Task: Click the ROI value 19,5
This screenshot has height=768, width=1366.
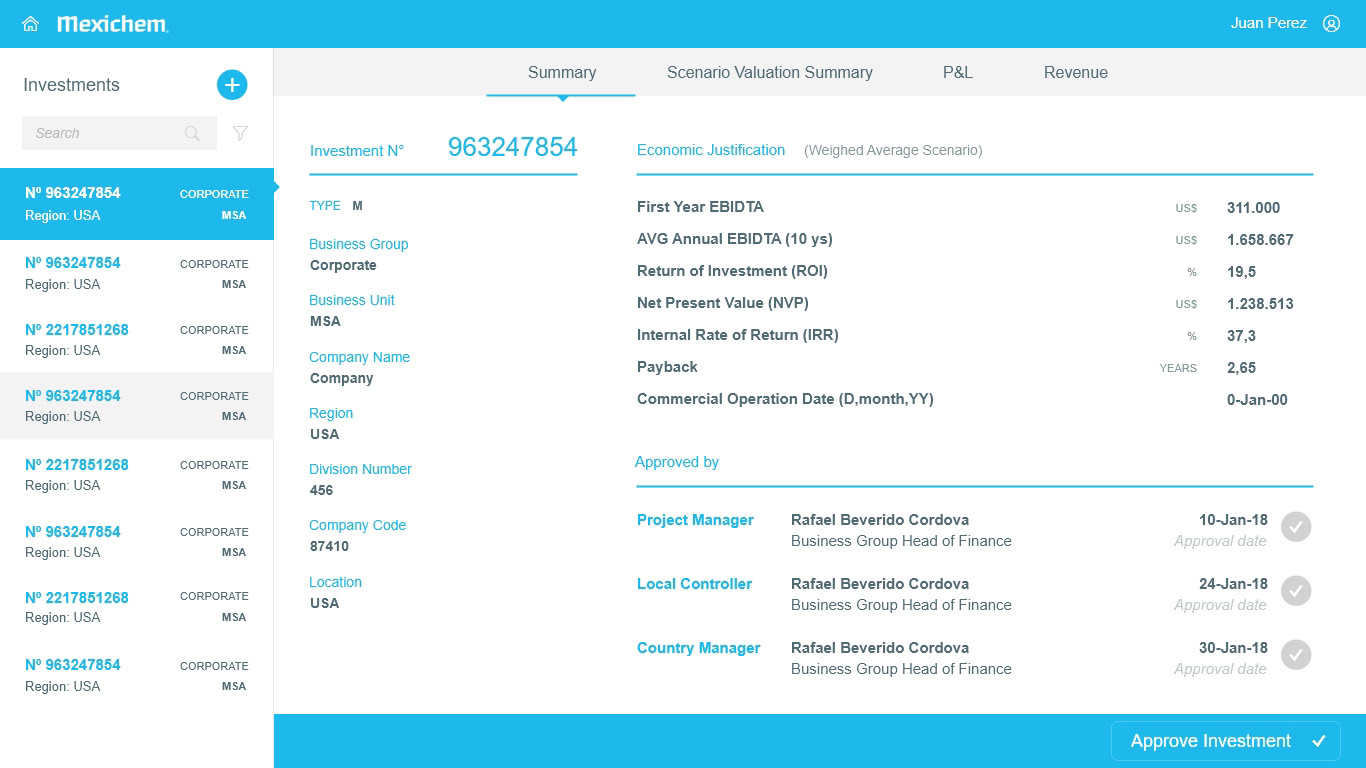Action: pyautogui.click(x=1241, y=272)
